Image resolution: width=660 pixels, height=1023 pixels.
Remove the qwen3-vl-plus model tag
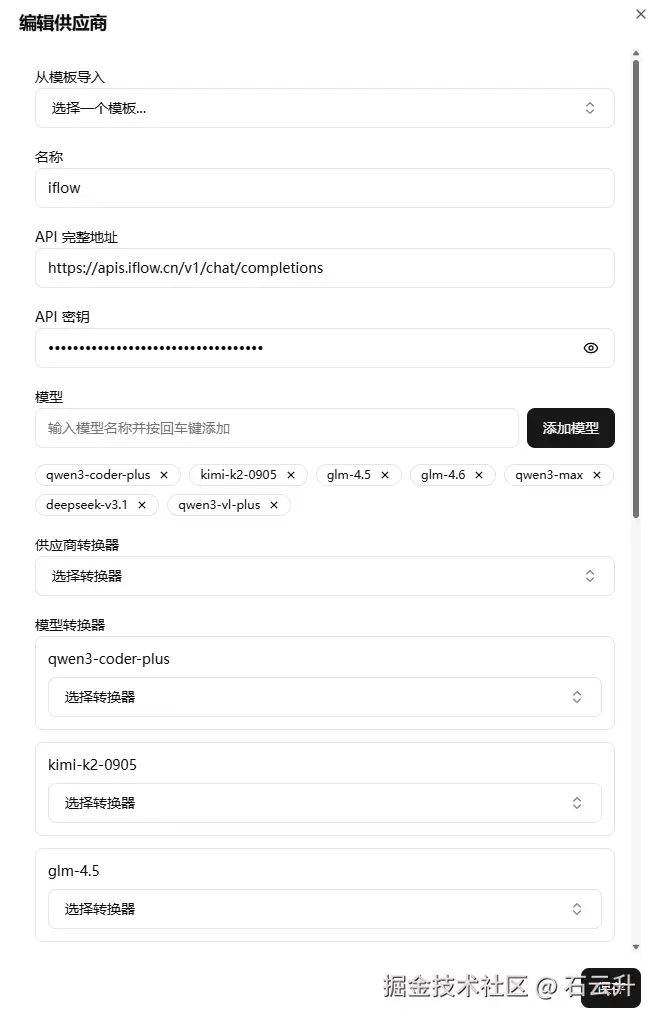coord(274,505)
